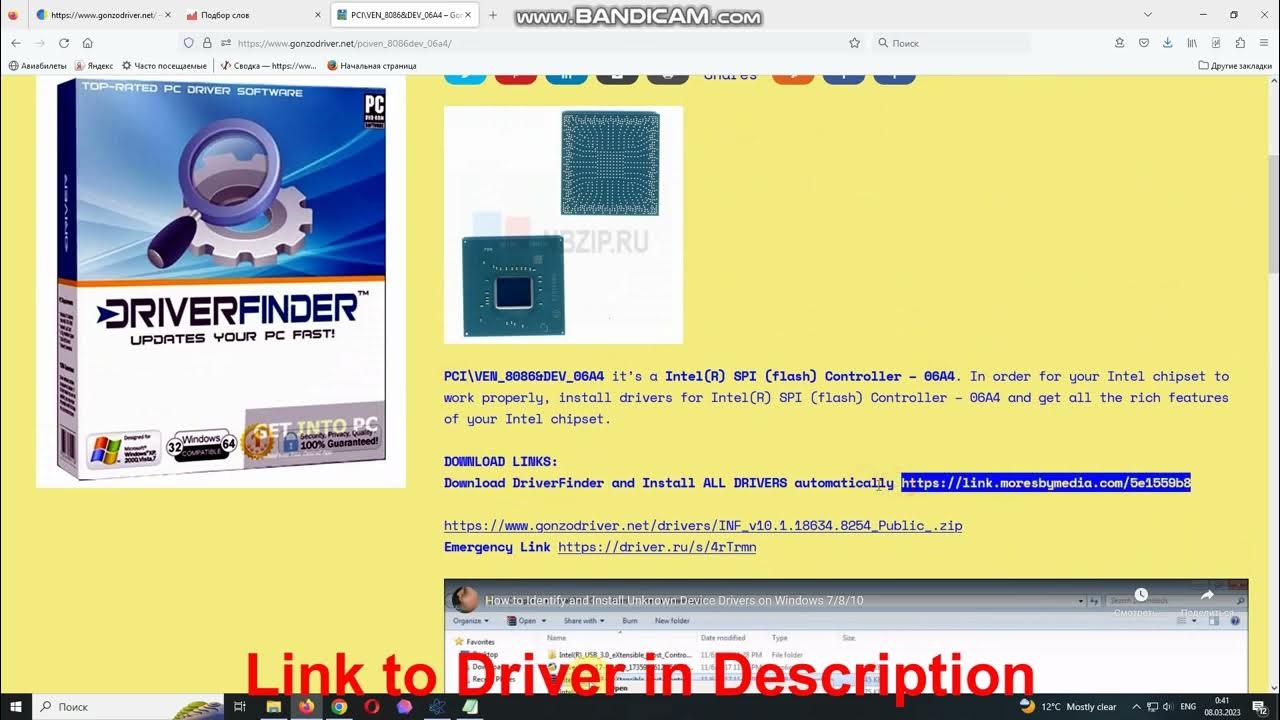Select the PCI\VEN_8086&DEV_06A4 tab
The height and width of the screenshot is (720, 1280).
[404, 15]
